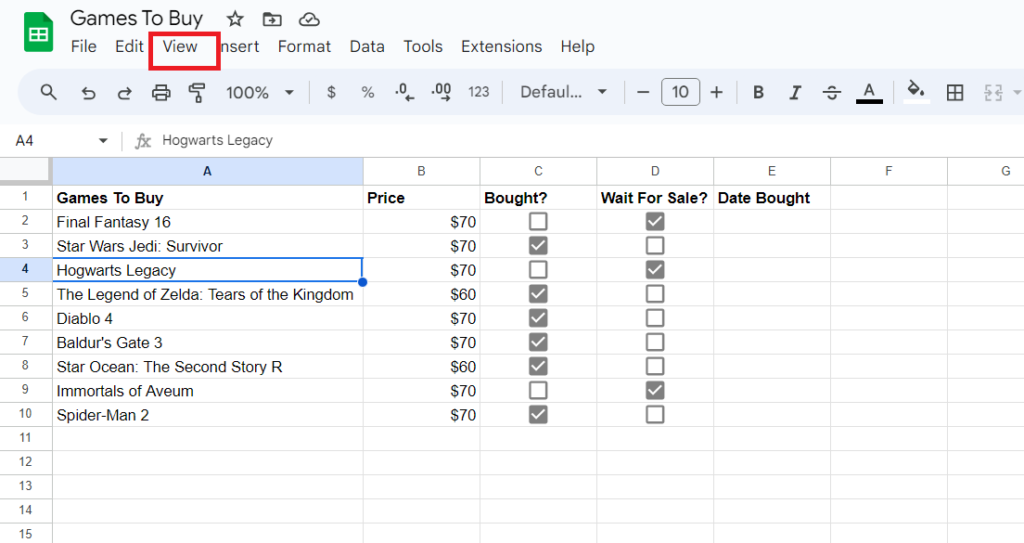Open the Extensions menu
The image size is (1024, 543).
pyautogui.click(x=502, y=46)
